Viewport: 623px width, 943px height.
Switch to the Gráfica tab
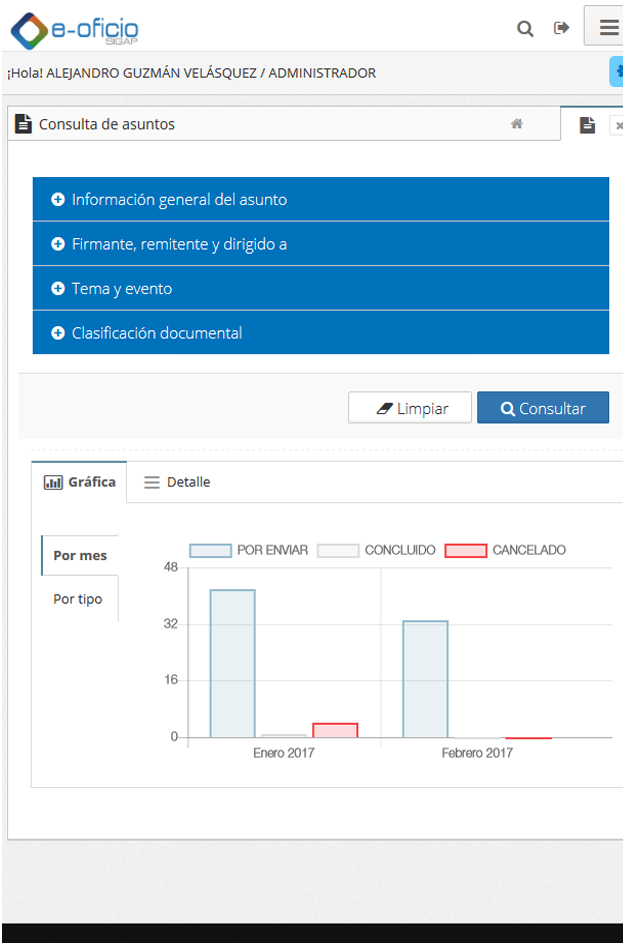click(x=79, y=482)
